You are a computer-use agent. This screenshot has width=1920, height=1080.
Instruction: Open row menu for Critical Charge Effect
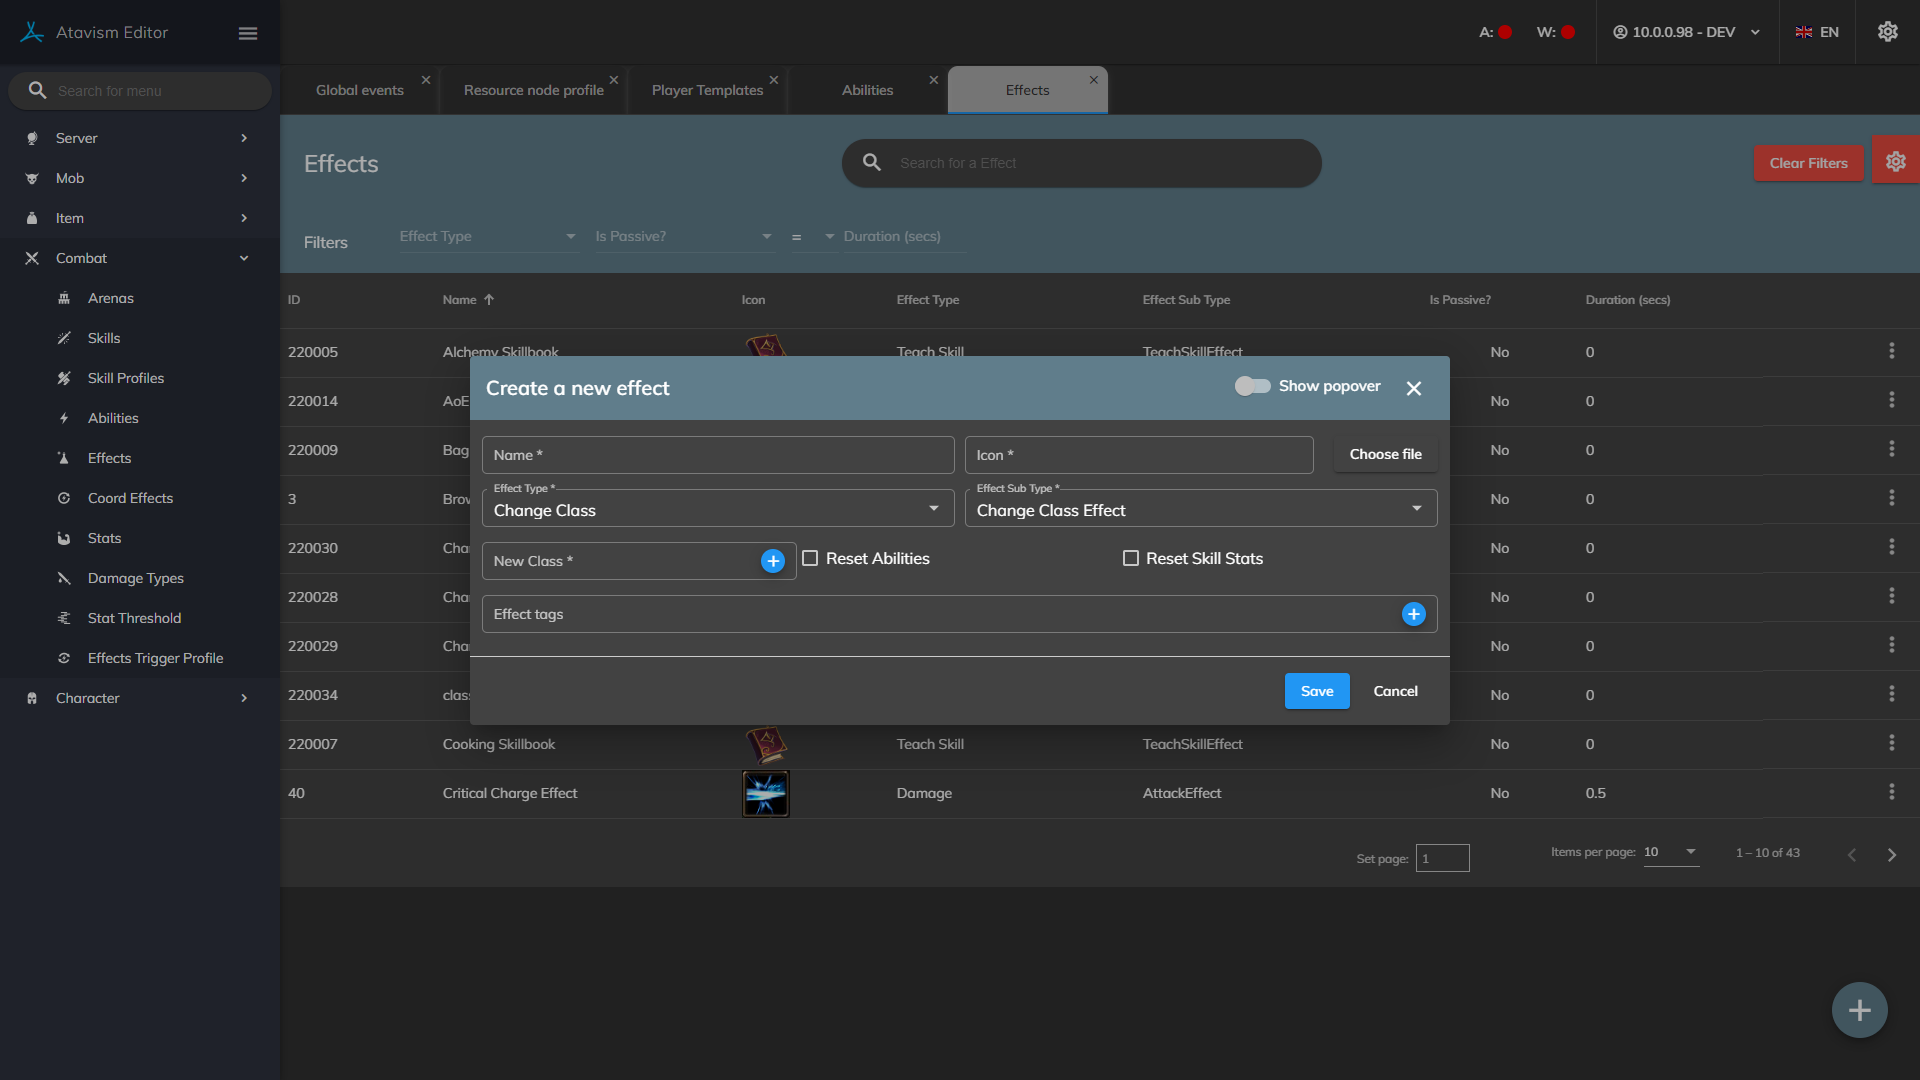[1891, 792]
